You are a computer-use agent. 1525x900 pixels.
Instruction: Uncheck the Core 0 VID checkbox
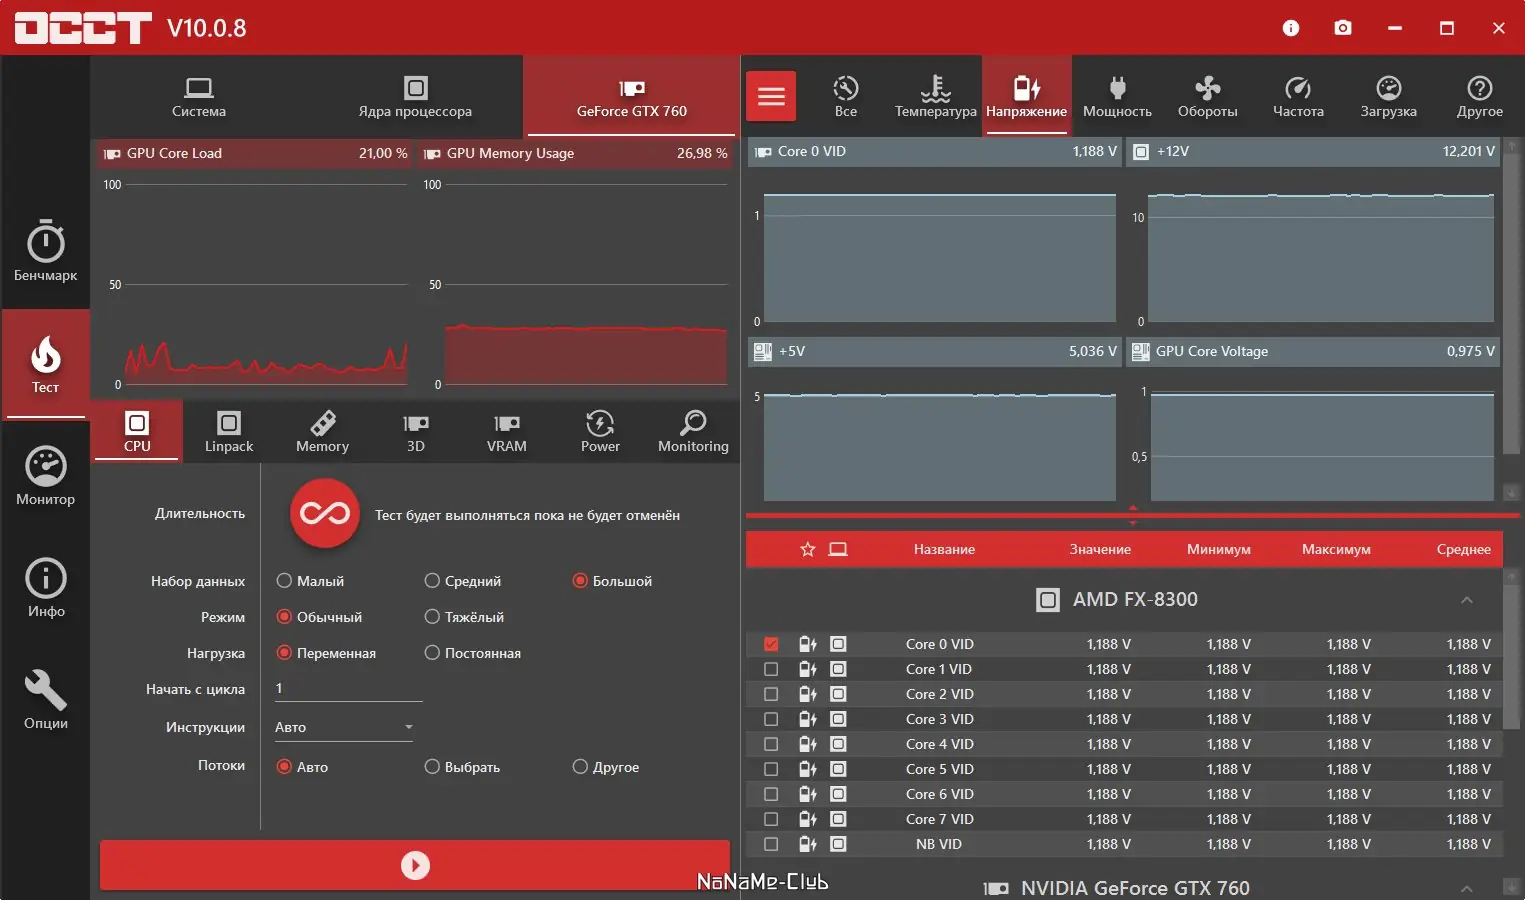[x=771, y=644]
